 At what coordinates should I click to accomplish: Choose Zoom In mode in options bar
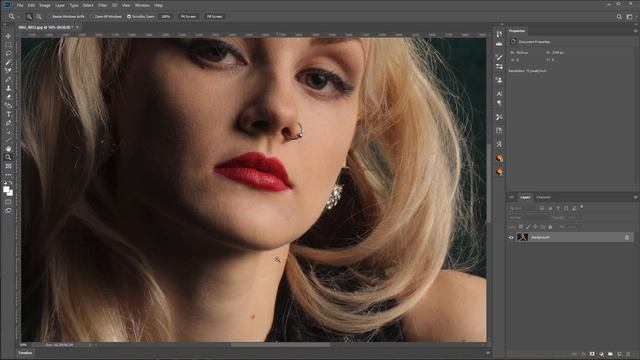click(29, 17)
